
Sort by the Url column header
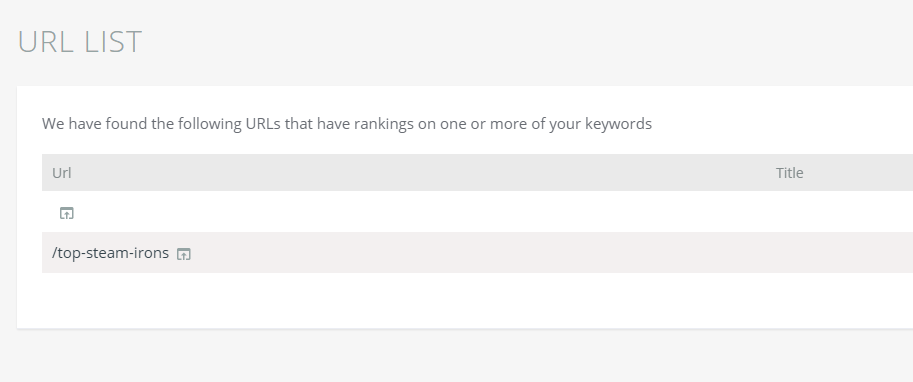(62, 173)
